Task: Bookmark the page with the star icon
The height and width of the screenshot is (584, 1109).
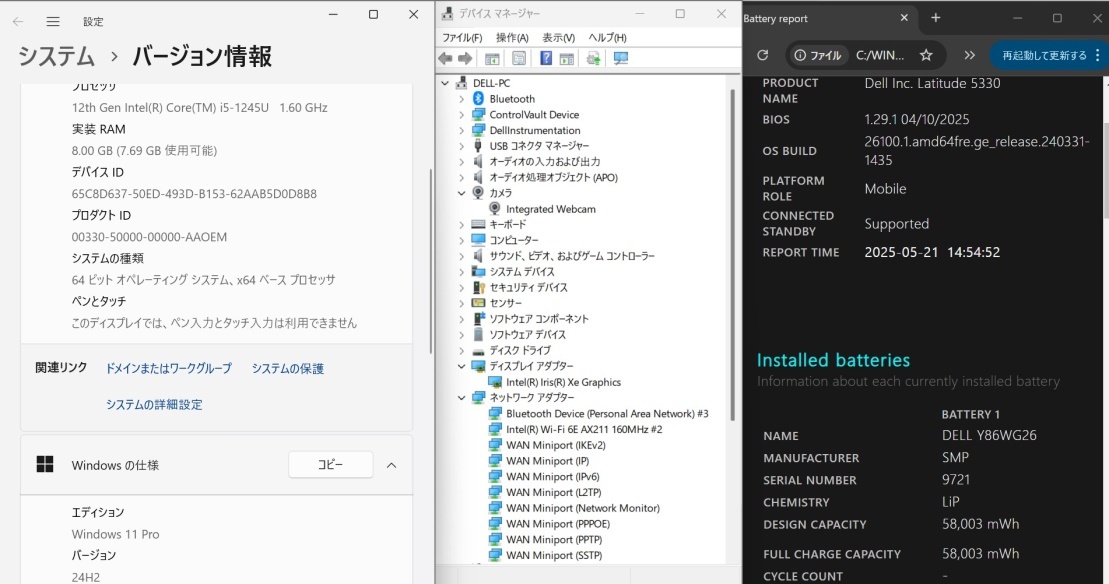Action: (x=926, y=55)
